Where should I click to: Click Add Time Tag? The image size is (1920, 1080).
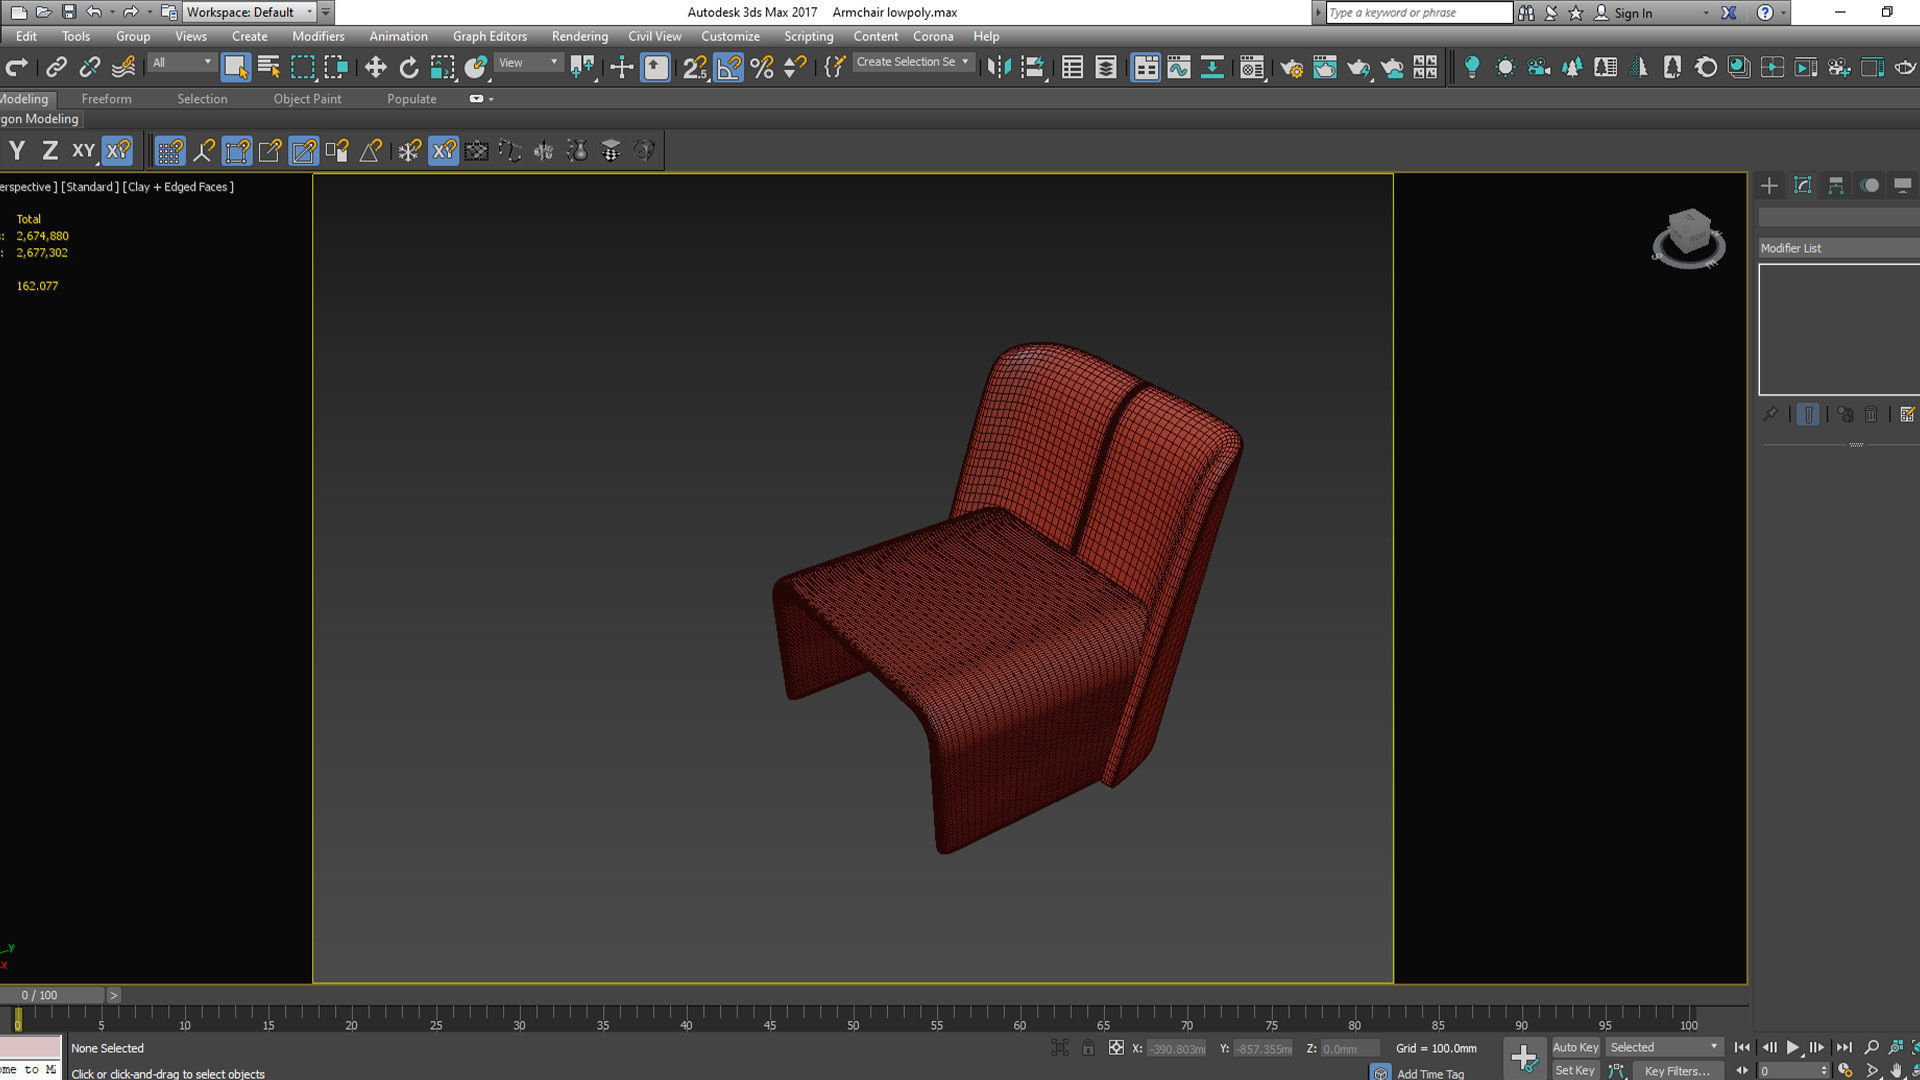(1430, 1073)
